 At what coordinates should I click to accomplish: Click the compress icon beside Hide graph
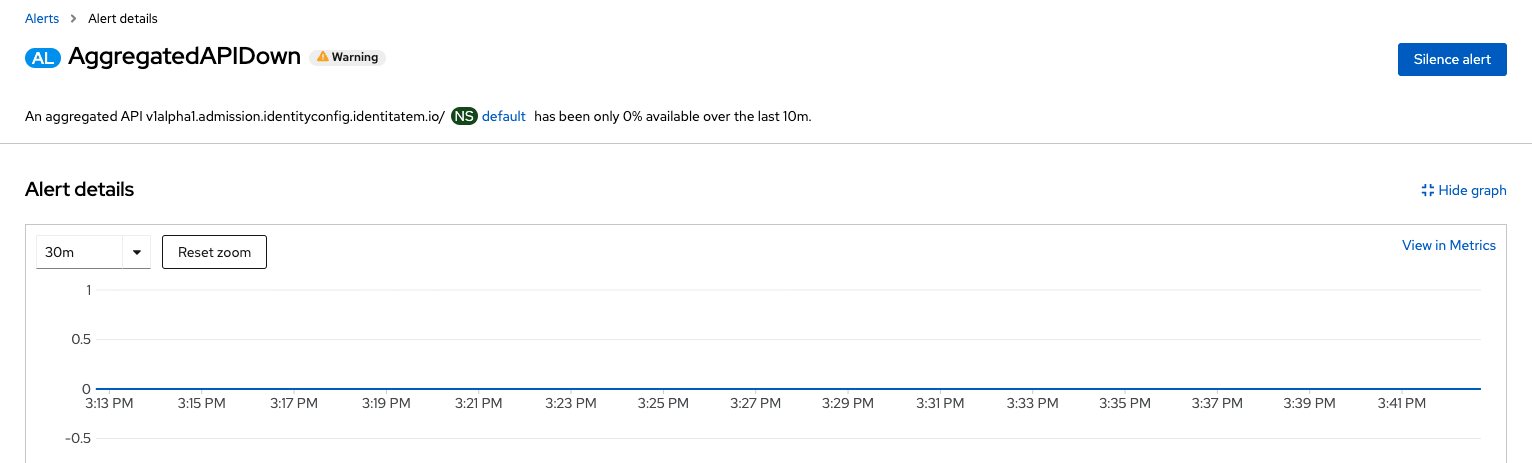coord(1428,190)
